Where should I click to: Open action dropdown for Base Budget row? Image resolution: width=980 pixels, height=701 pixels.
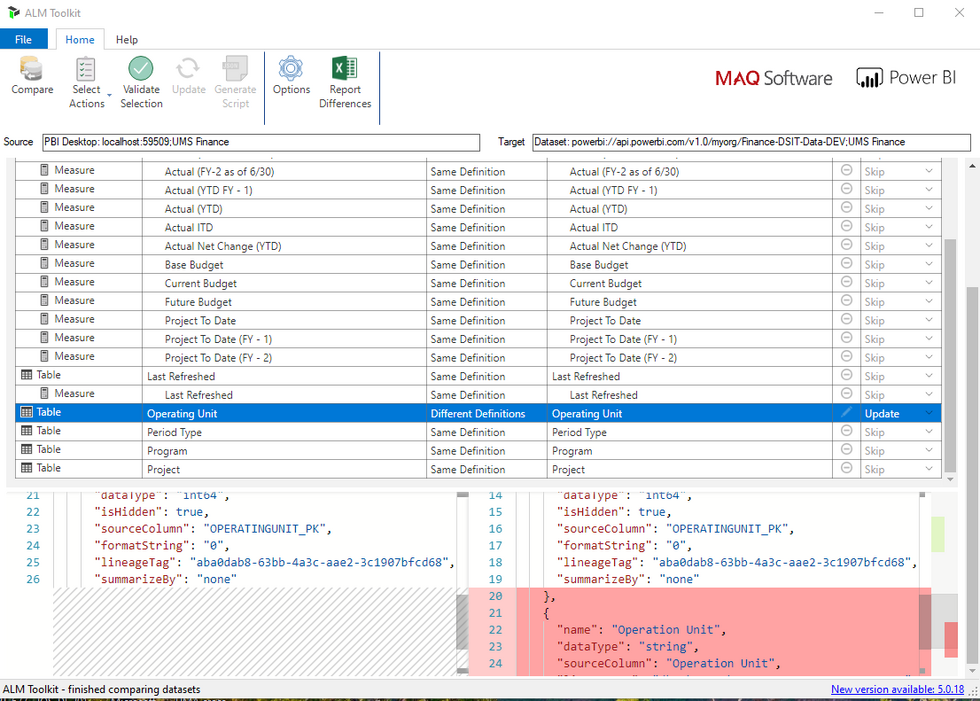pos(929,264)
